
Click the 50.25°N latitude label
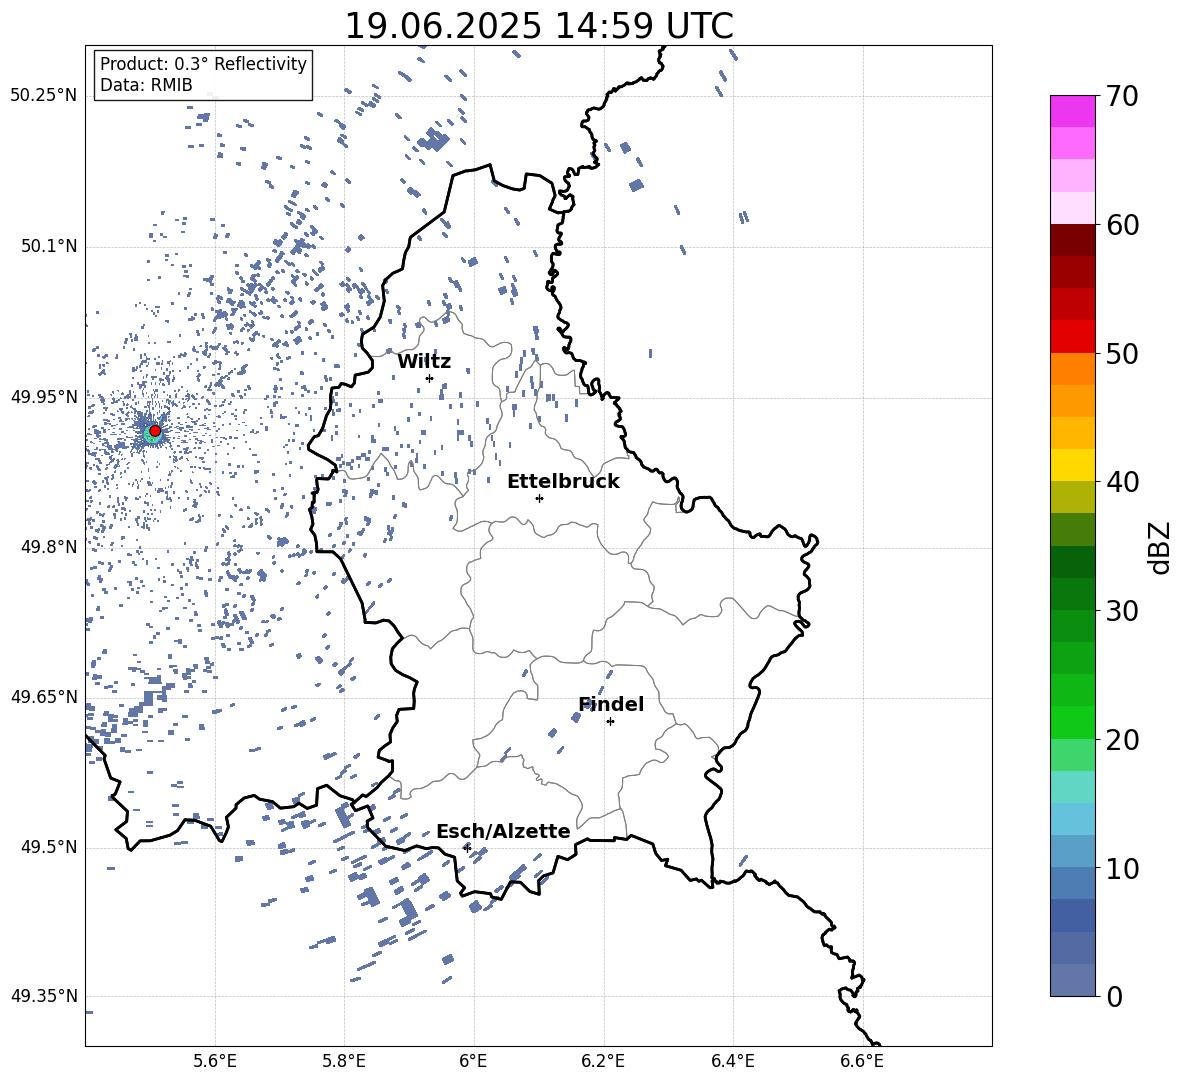(44, 96)
